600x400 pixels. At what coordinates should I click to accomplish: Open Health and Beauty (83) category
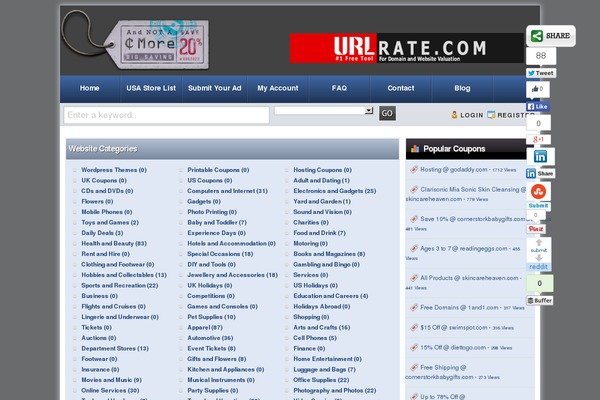click(114, 243)
